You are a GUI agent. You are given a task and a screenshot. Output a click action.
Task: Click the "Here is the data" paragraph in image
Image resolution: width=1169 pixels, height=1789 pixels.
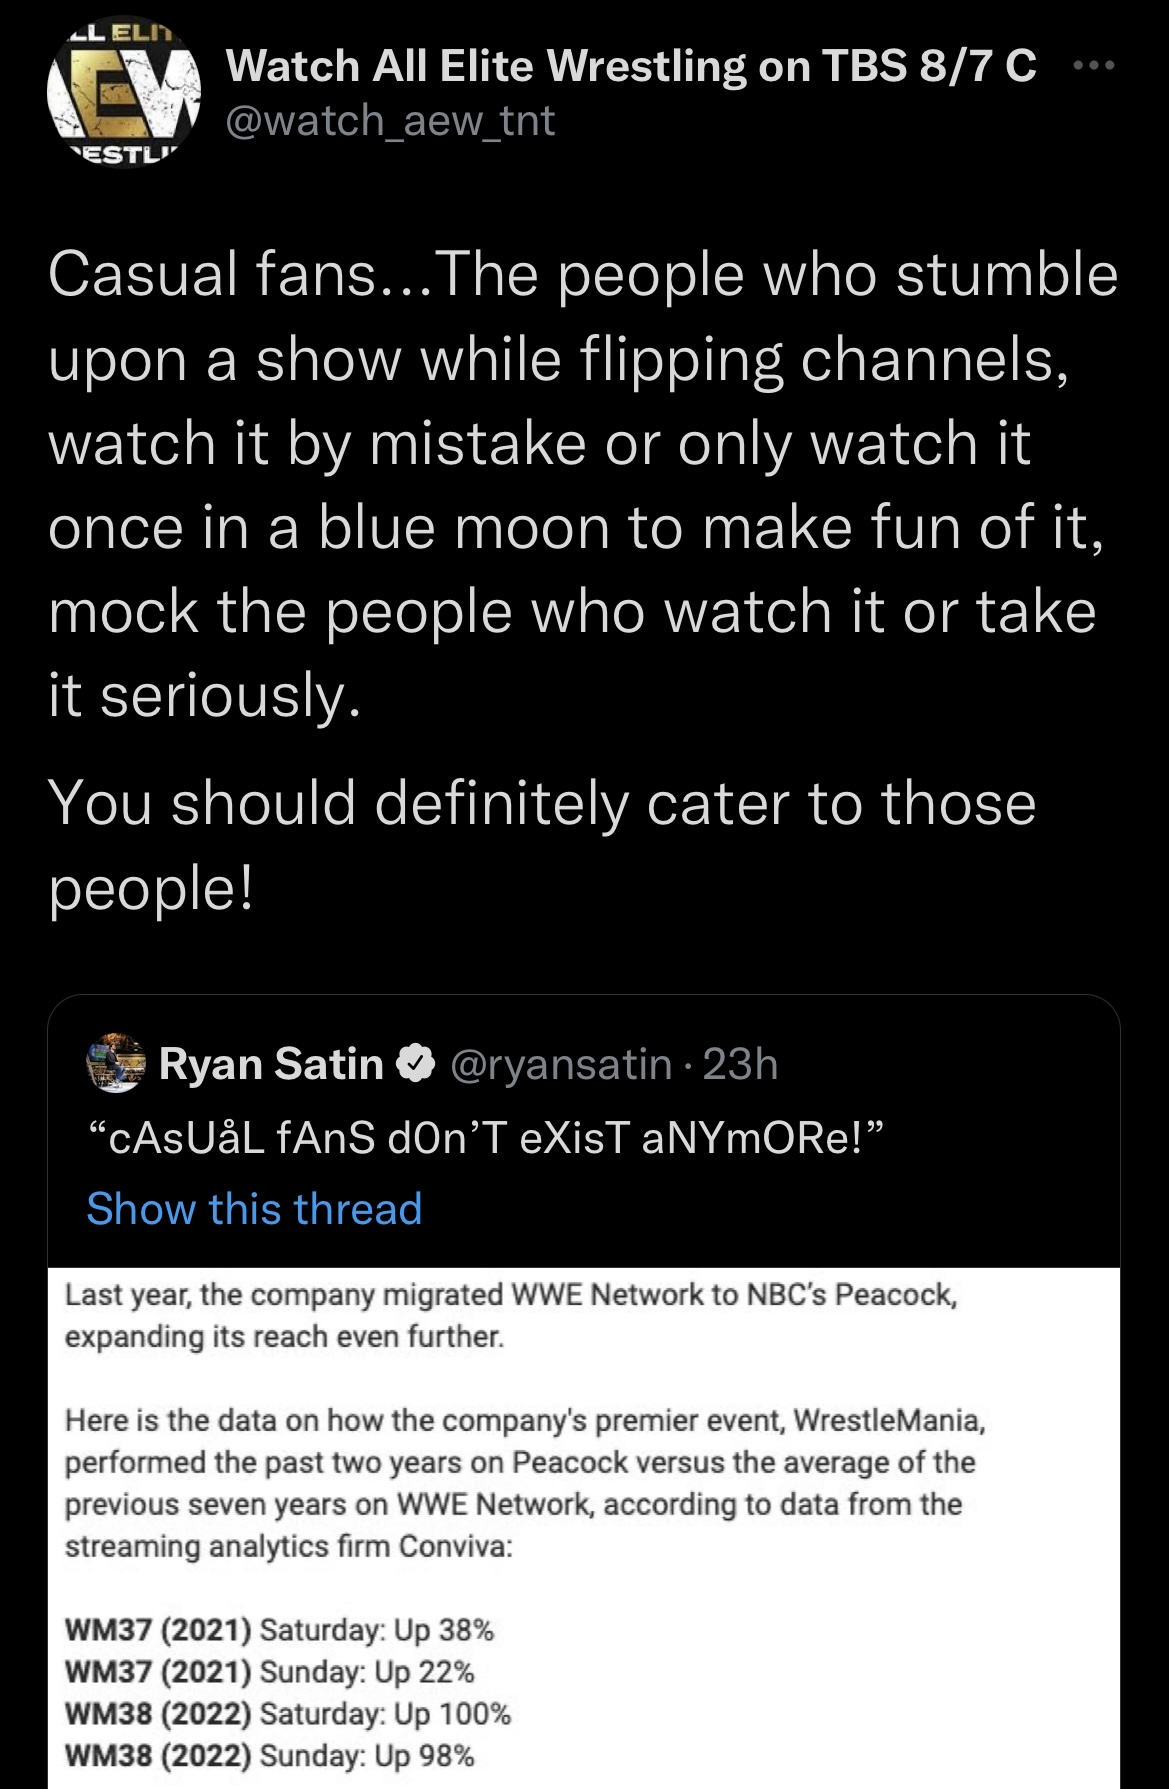[x=520, y=1462]
